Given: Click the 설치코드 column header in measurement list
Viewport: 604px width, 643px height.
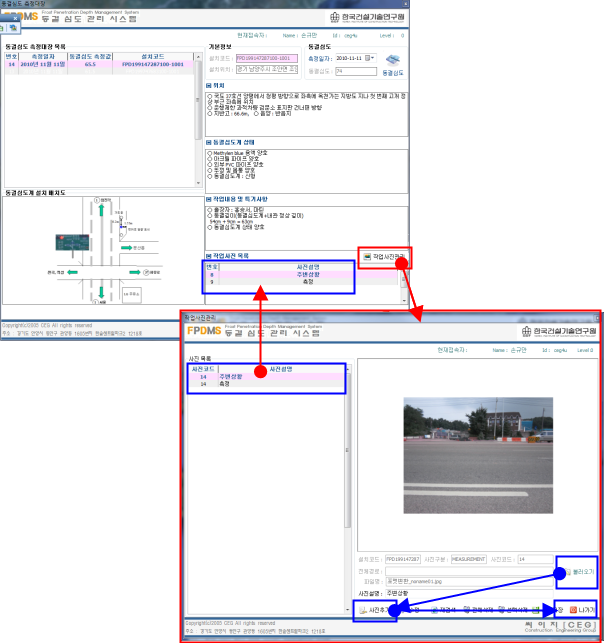Looking at the screenshot, I should pyautogui.click(x=153, y=57).
